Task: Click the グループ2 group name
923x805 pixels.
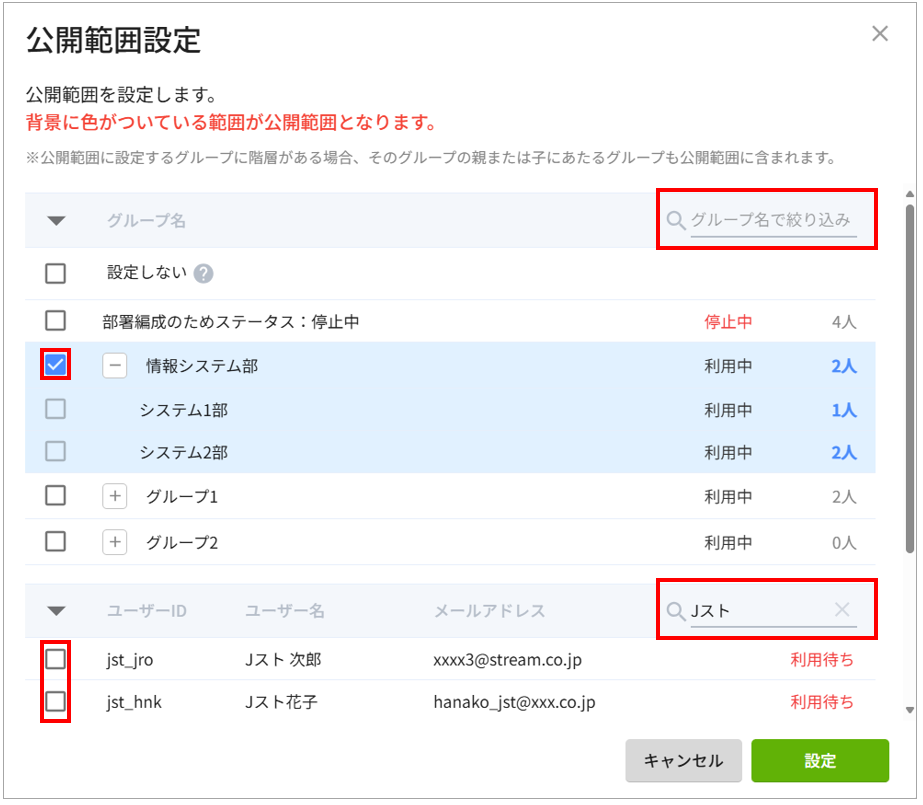Action: coord(182,543)
